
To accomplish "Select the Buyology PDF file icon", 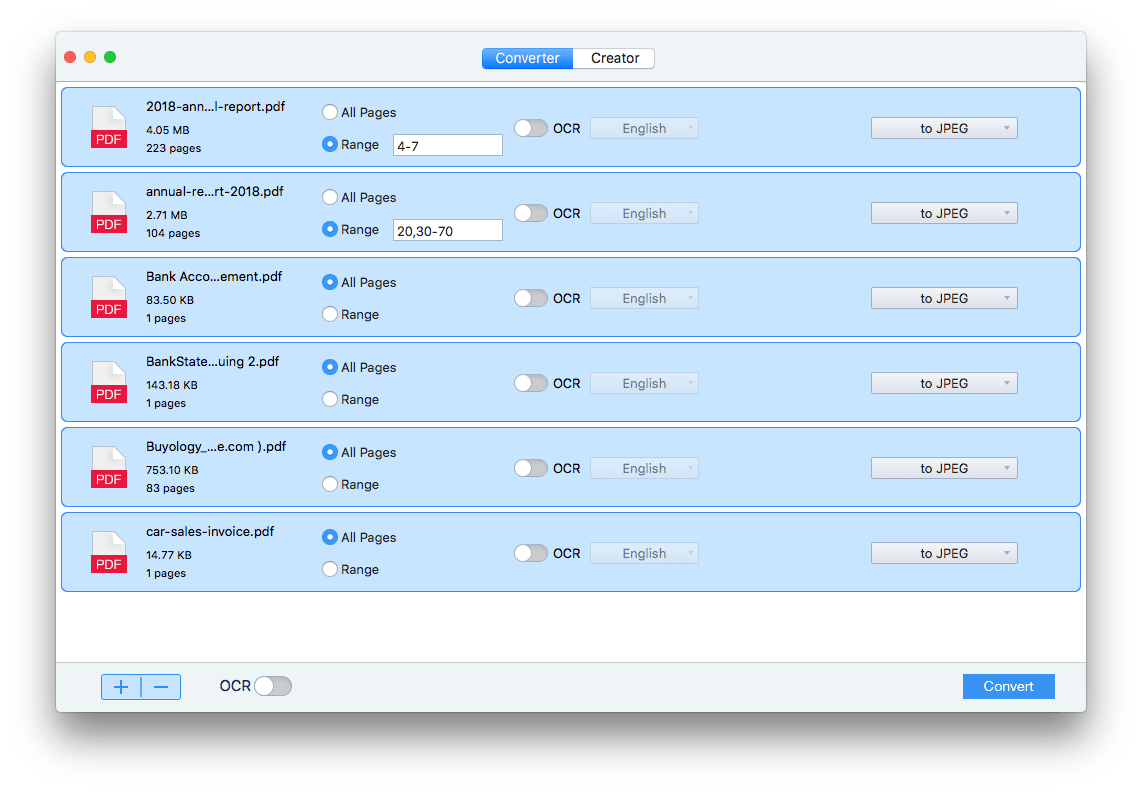I will click(x=109, y=468).
